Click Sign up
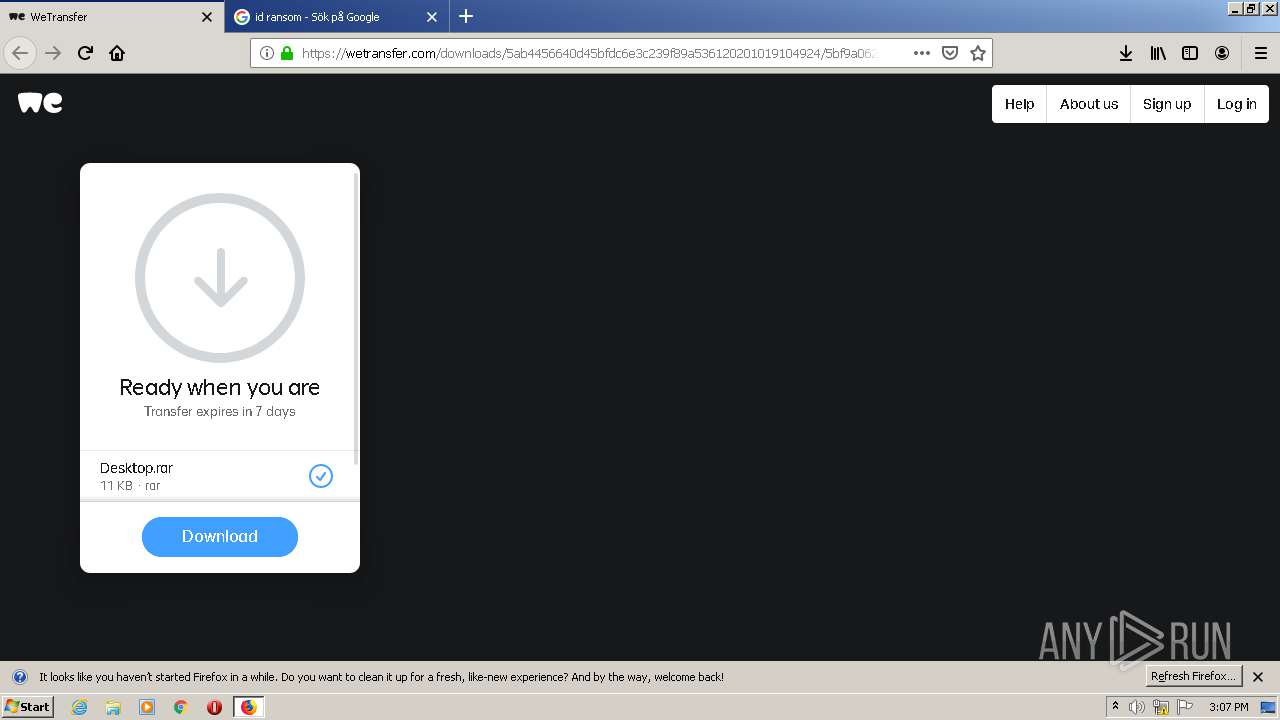The width and height of the screenshot is (1280, 720). 1167,104
